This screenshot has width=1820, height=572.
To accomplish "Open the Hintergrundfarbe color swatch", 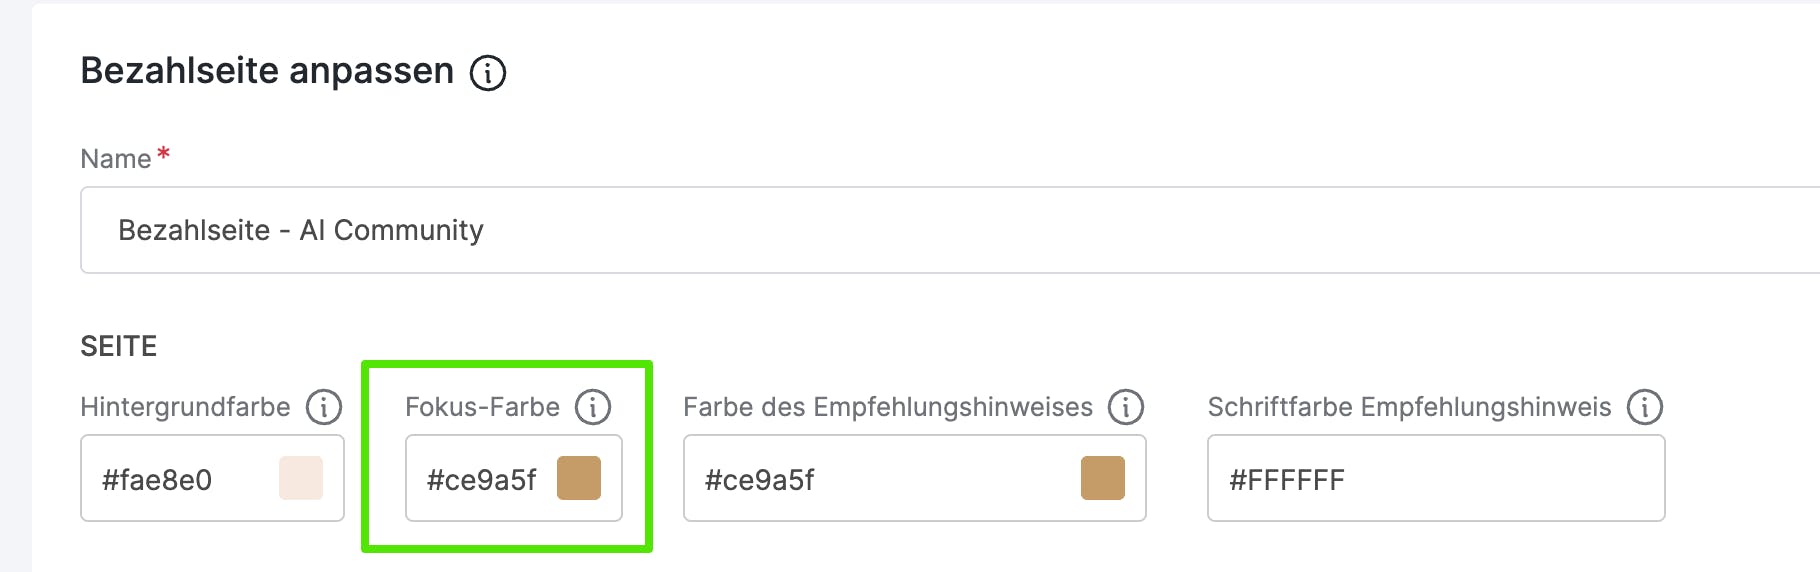I will pos(301,478).
